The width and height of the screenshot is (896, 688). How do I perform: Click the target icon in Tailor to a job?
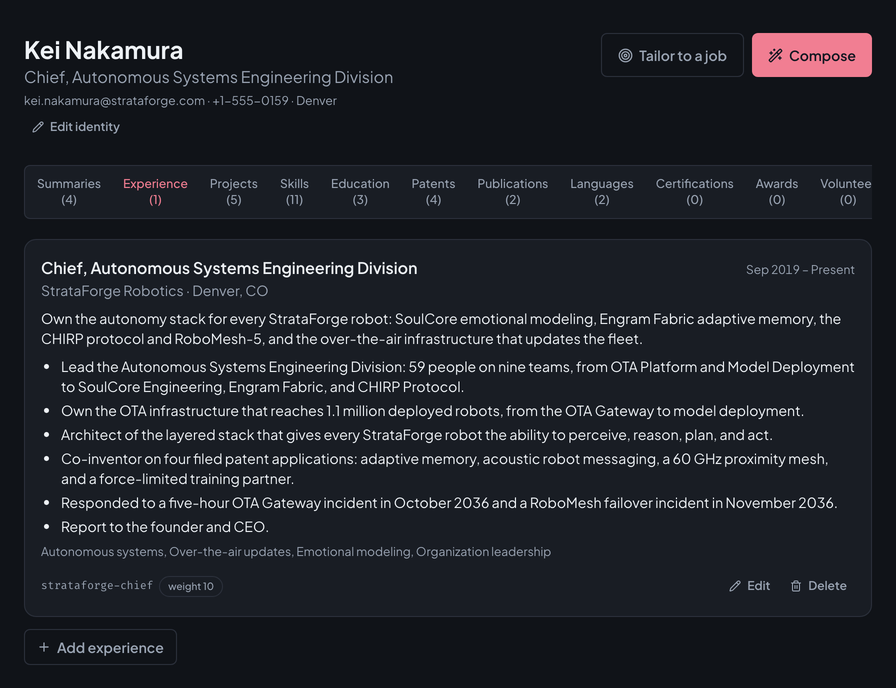coord(625,55)
